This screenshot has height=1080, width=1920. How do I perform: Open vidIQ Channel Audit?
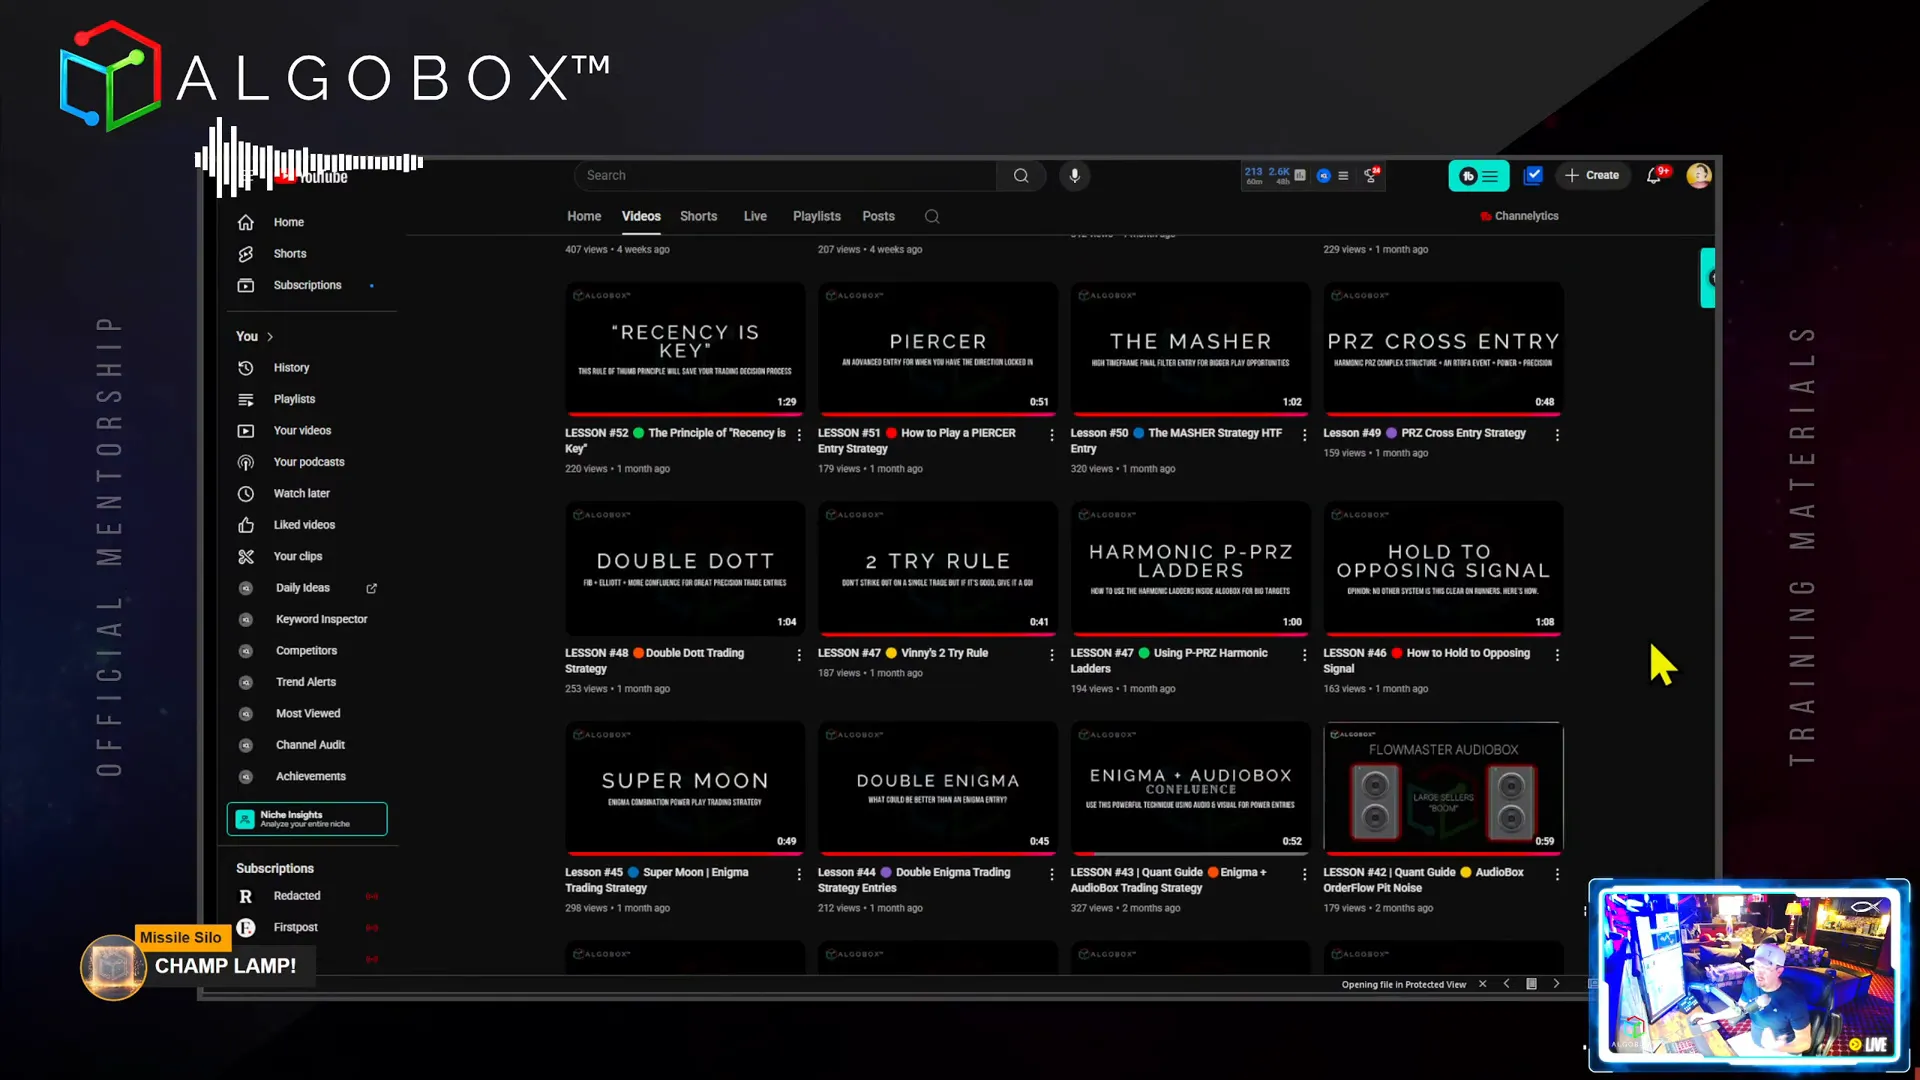point(310,745)
